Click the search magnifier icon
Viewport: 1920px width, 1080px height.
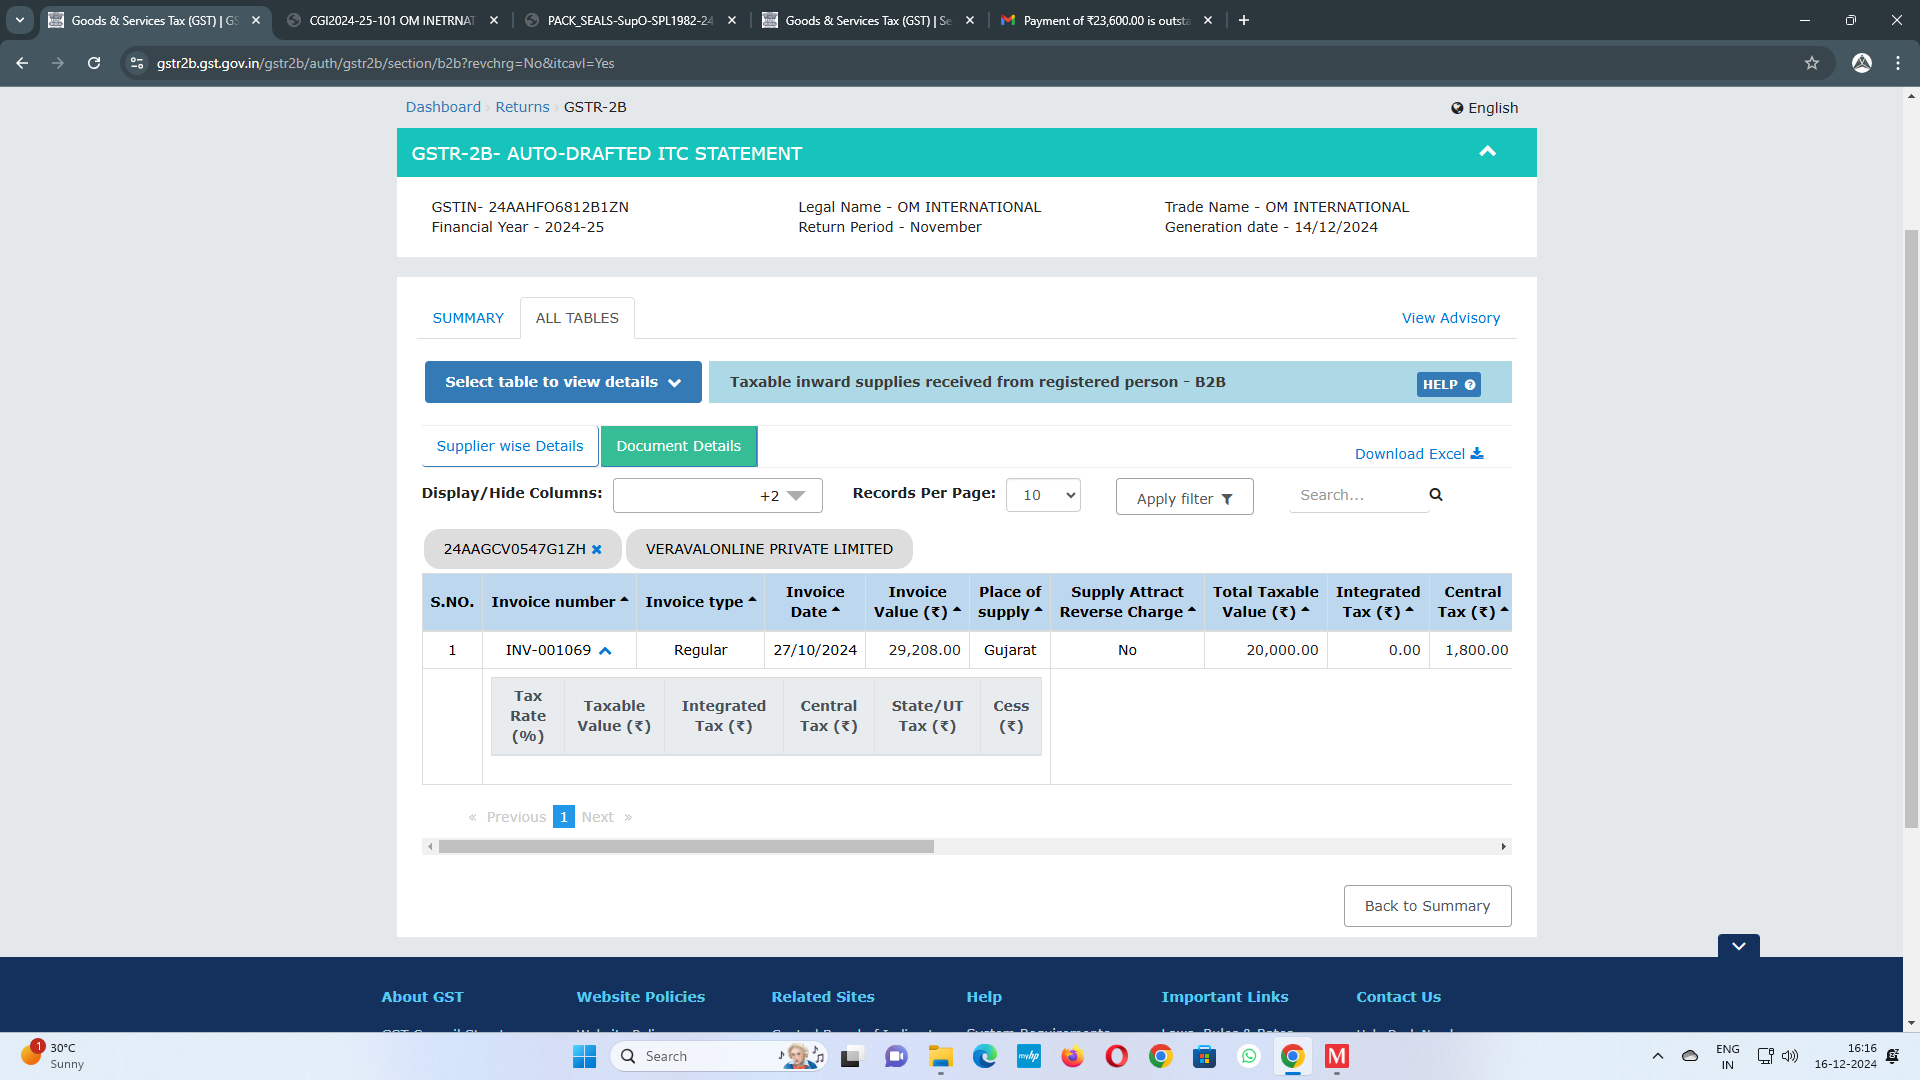(1436, 495)
